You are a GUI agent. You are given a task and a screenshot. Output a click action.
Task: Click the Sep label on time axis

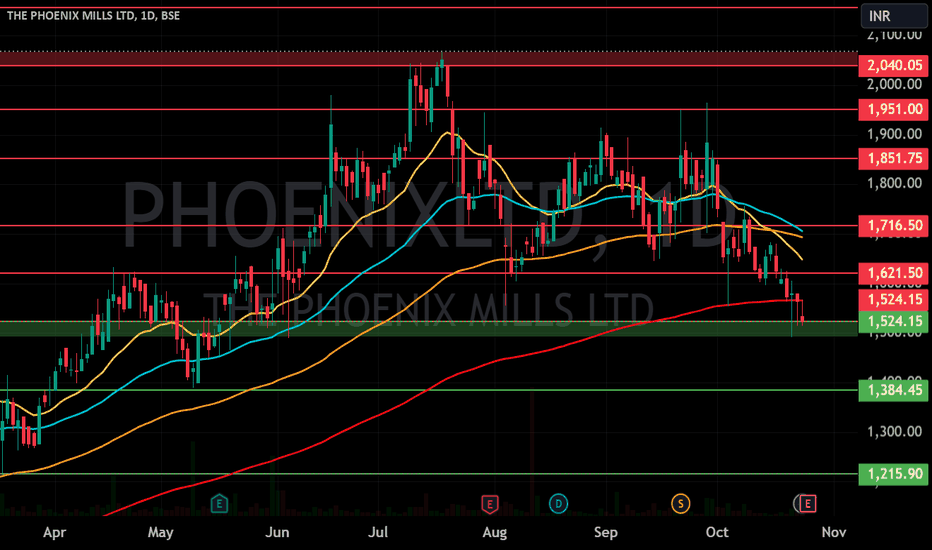click(x=605, y=532)
